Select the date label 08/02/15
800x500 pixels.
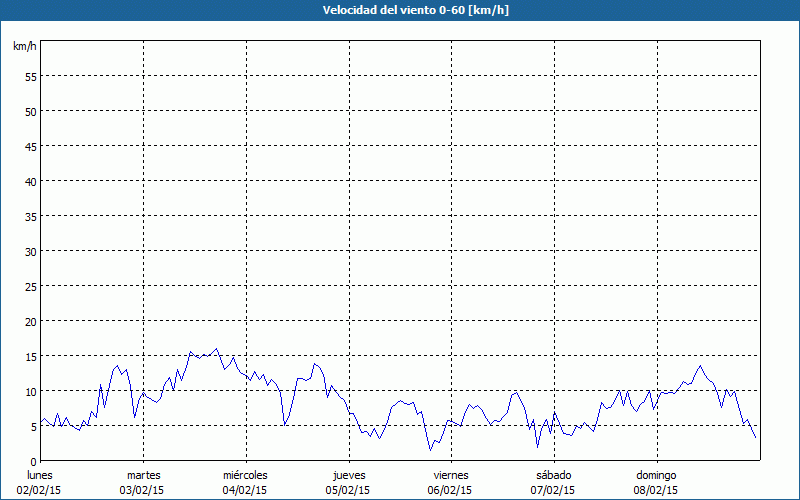pyautogui.click(x=656, y=490)
